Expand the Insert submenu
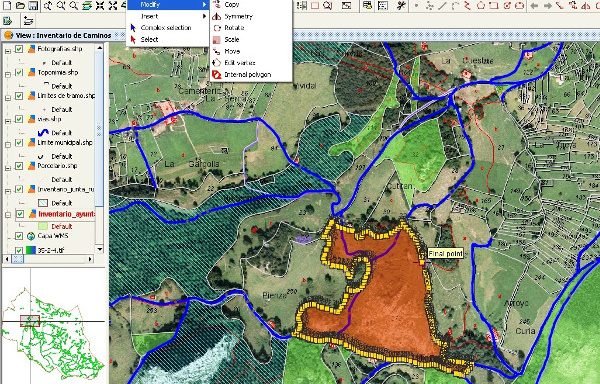The height and width of the screenshot is (384, 600). pyautogui.click(x=168, y=16)
